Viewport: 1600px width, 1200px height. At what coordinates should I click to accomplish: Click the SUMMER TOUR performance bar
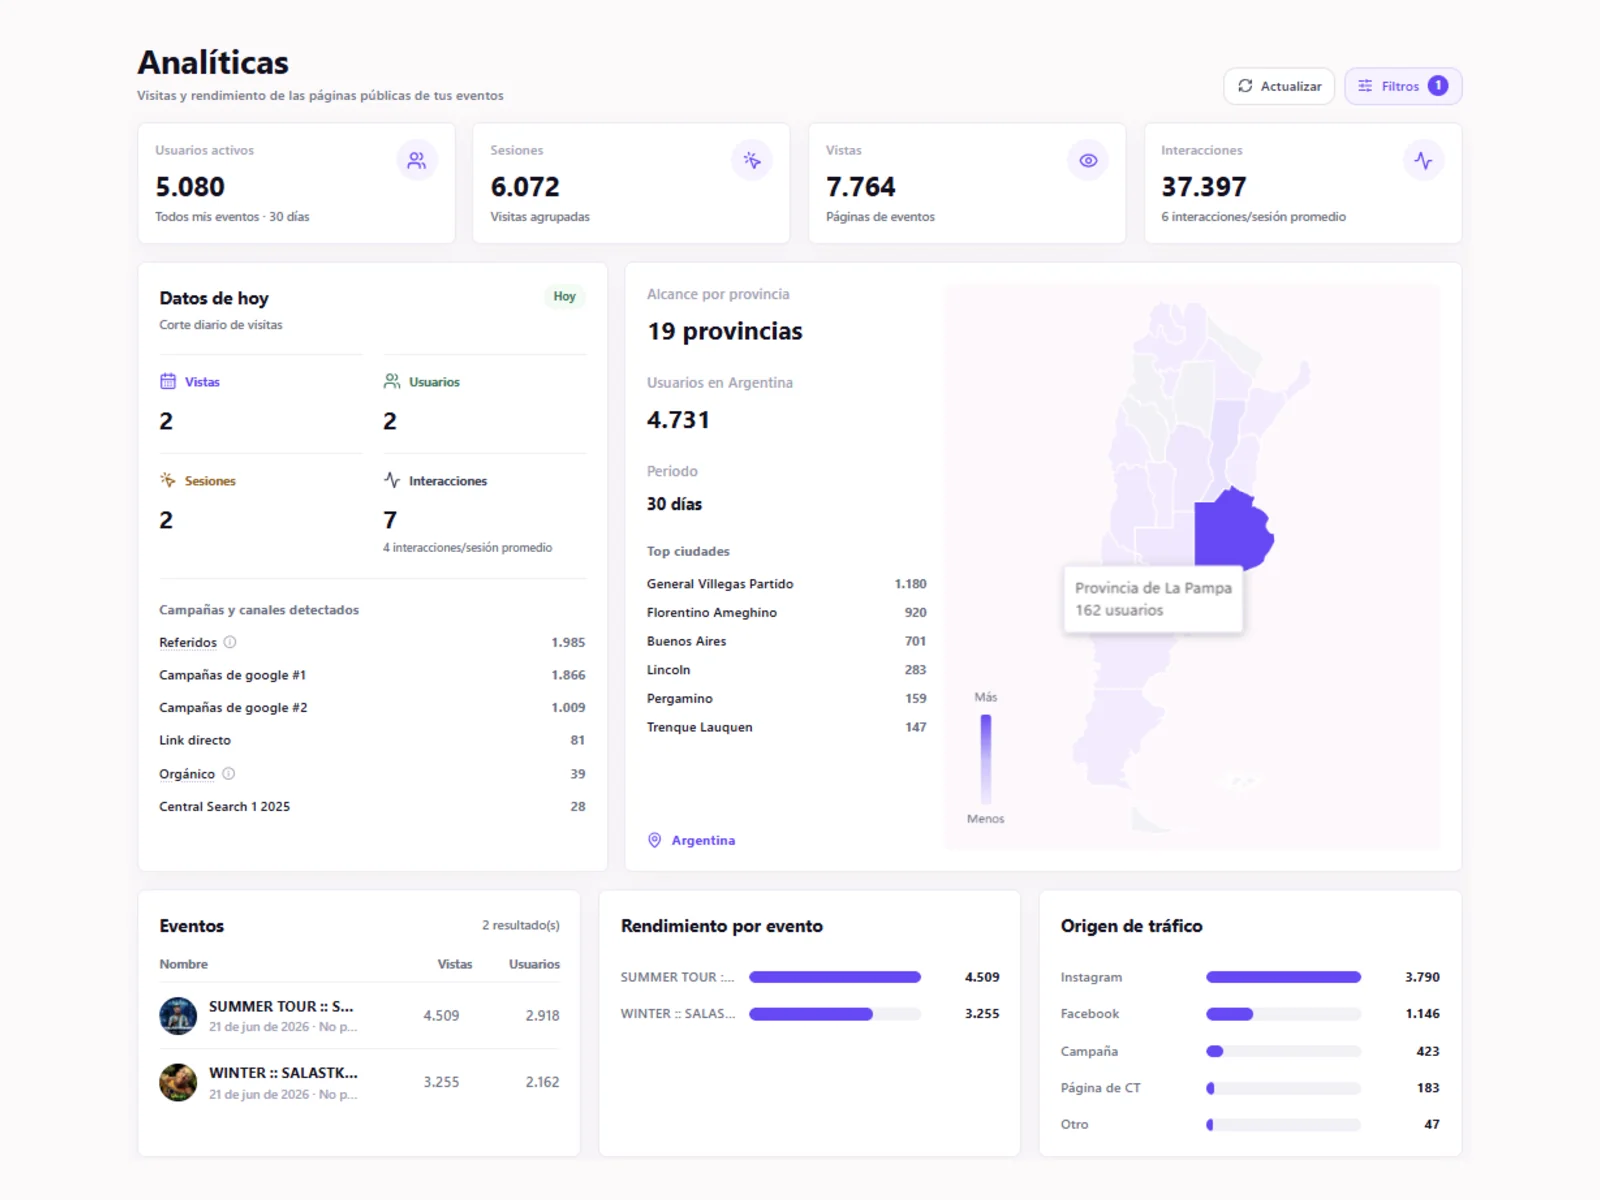[835, 977]
